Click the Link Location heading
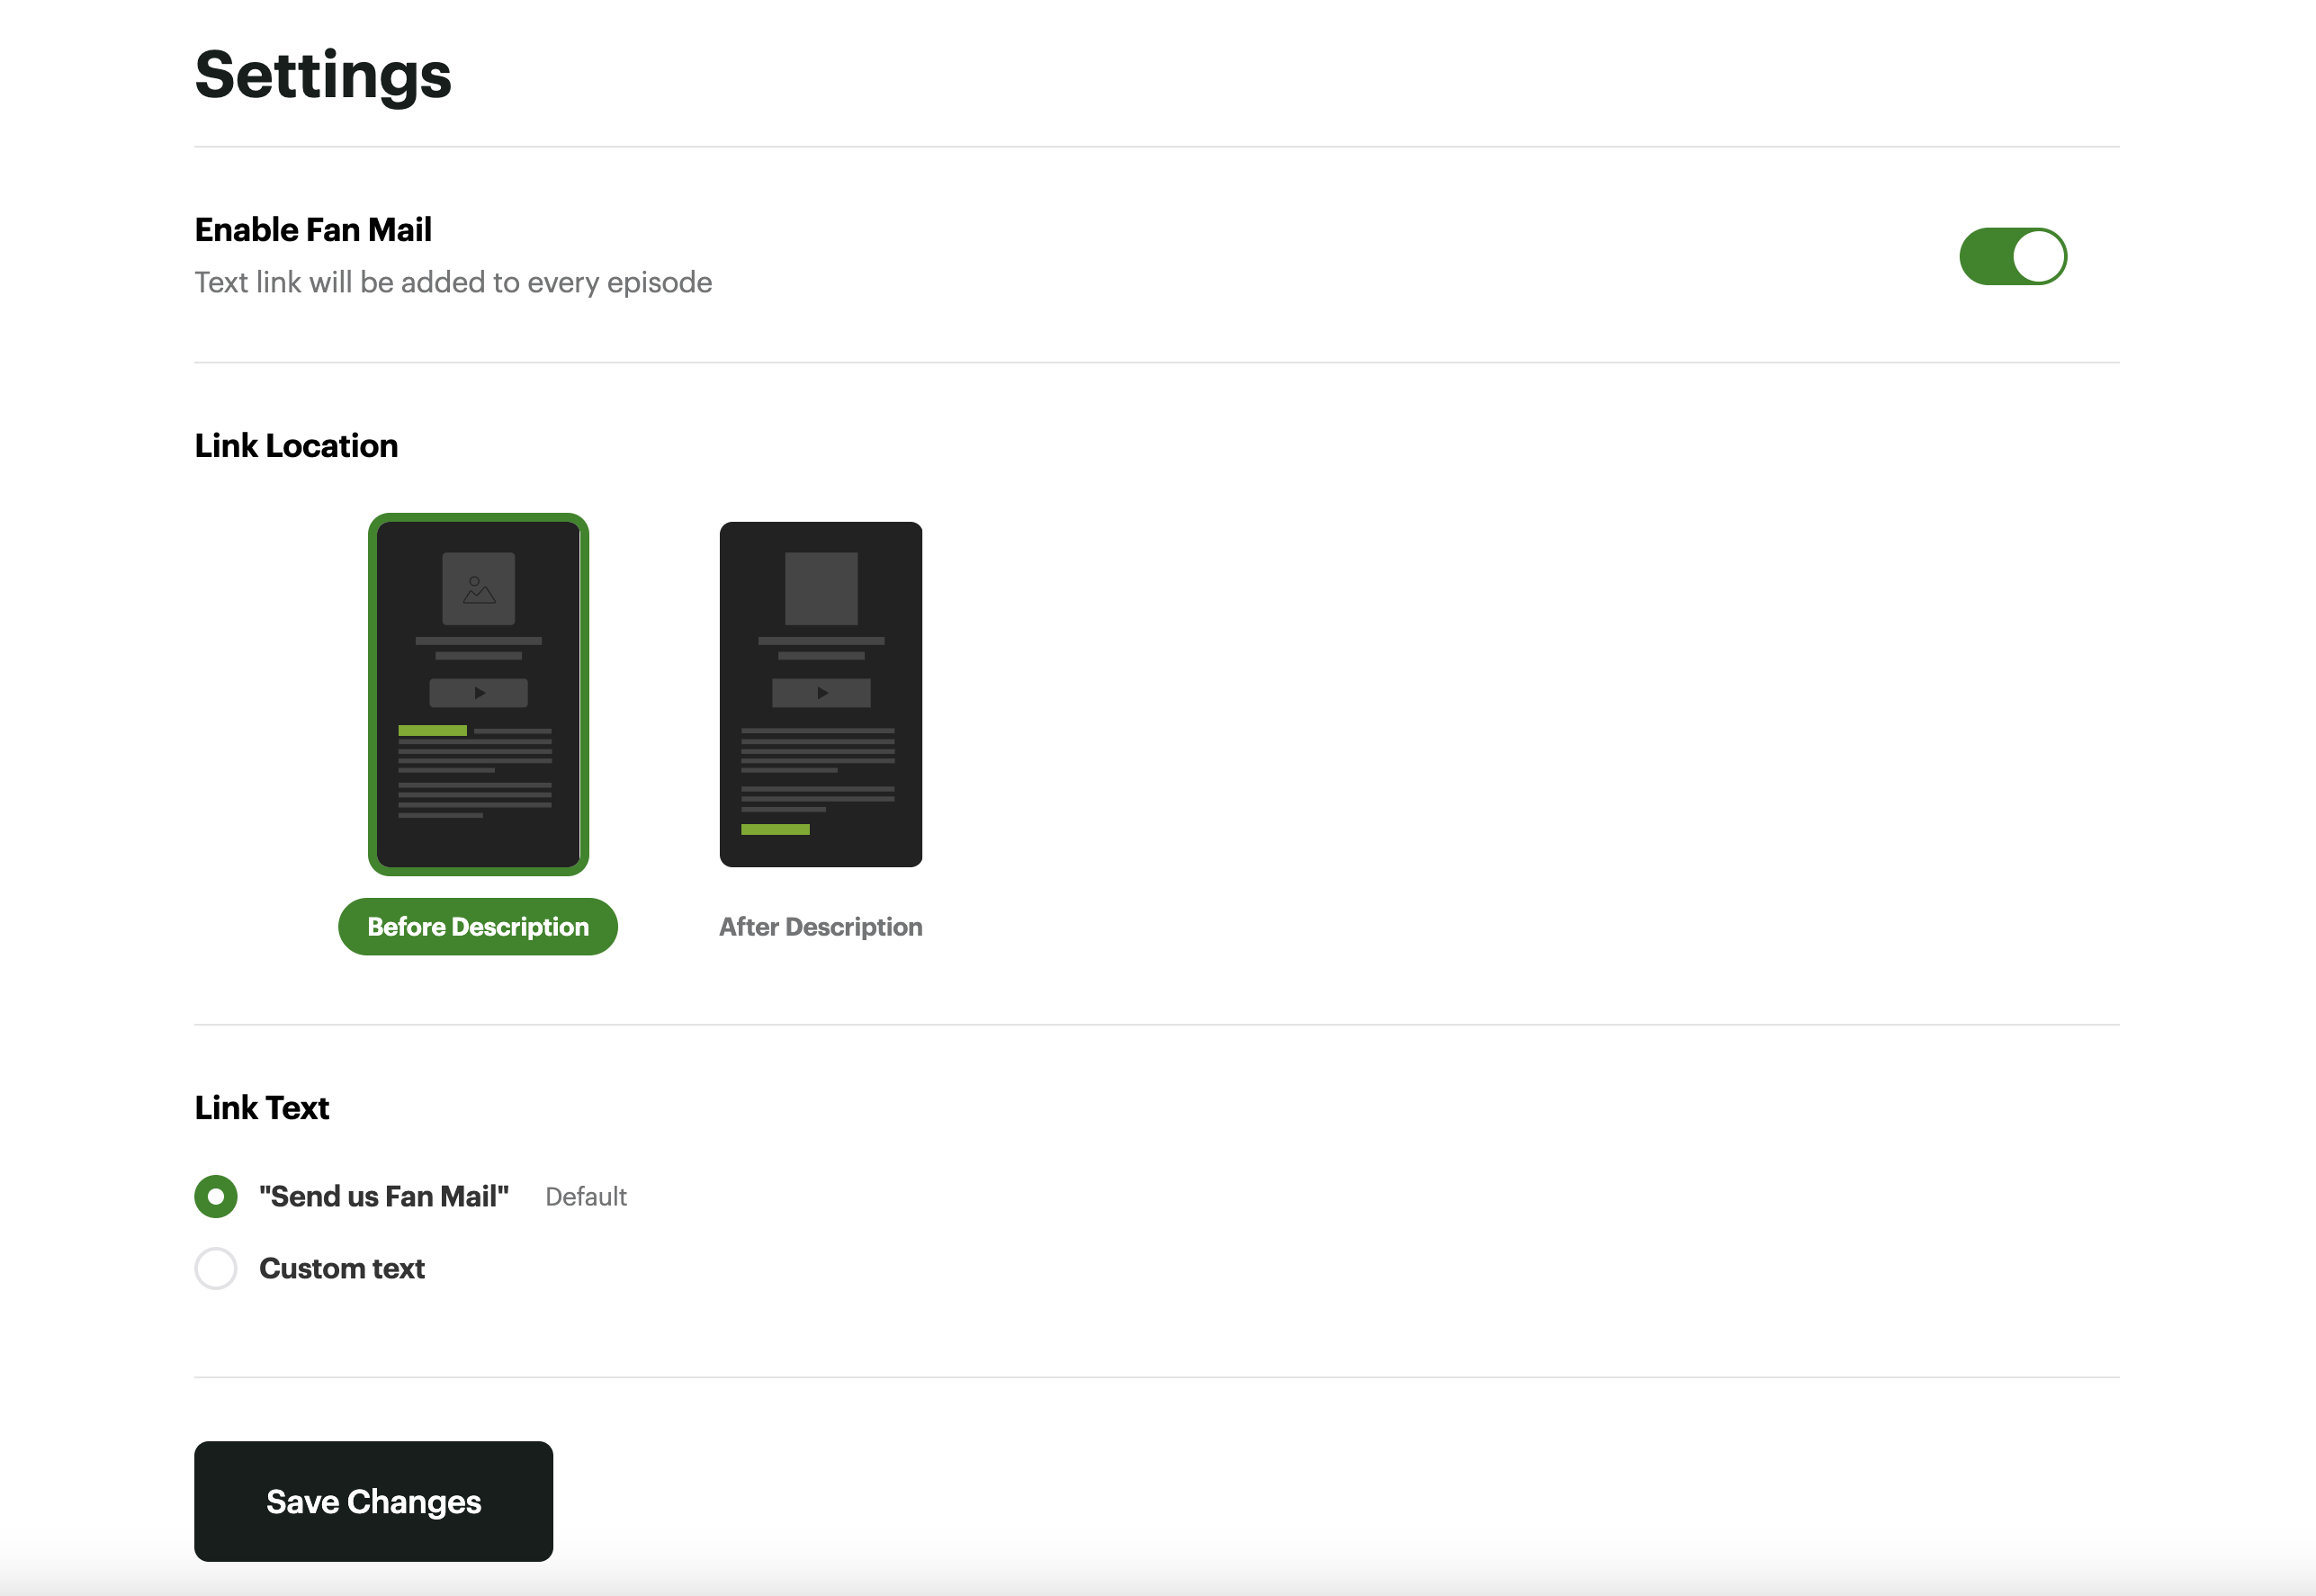Image resolution: width=2316 pixels, height=1596 pixels. click(296, 445)
